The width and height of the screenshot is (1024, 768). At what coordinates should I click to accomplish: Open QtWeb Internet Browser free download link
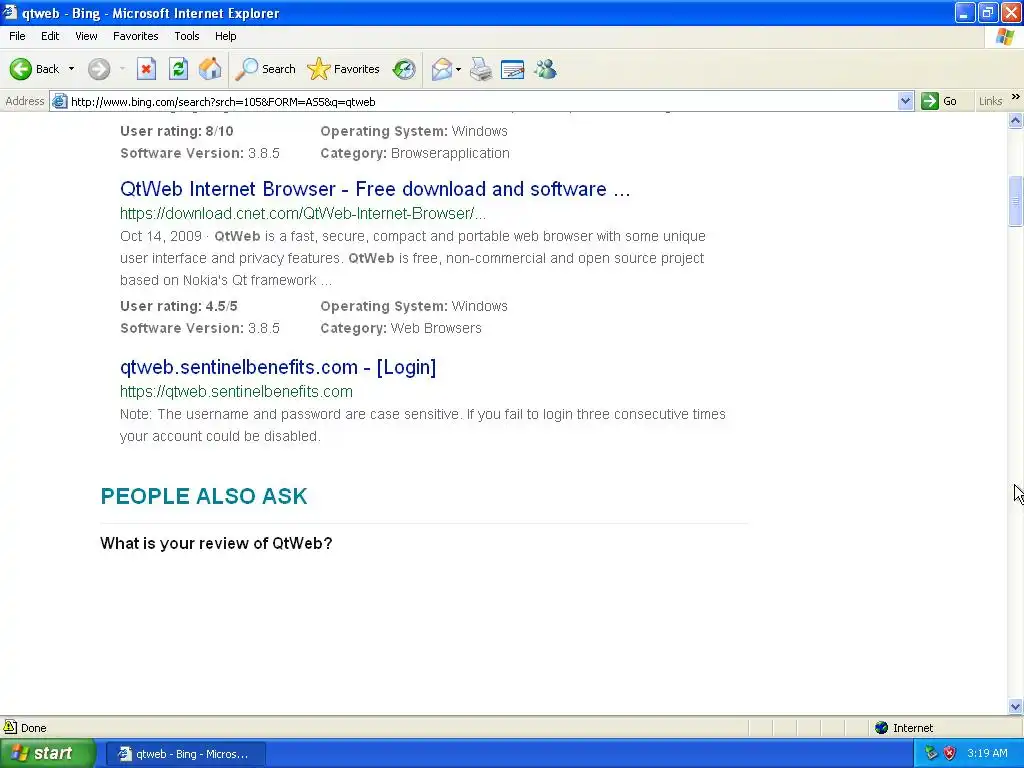pyautogui.click(x=375, y=189)
